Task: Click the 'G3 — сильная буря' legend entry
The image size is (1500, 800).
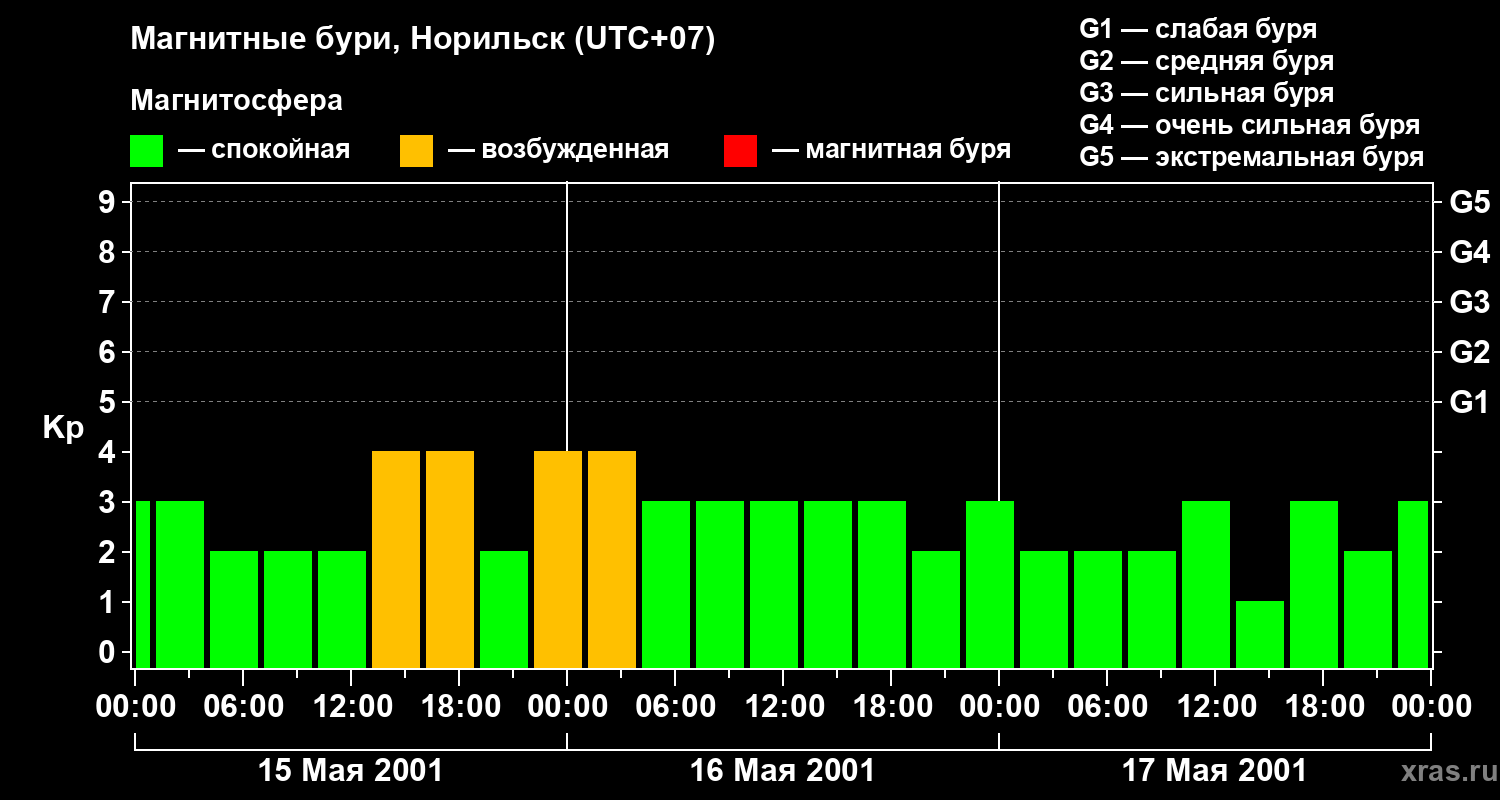Action: 1206,93
